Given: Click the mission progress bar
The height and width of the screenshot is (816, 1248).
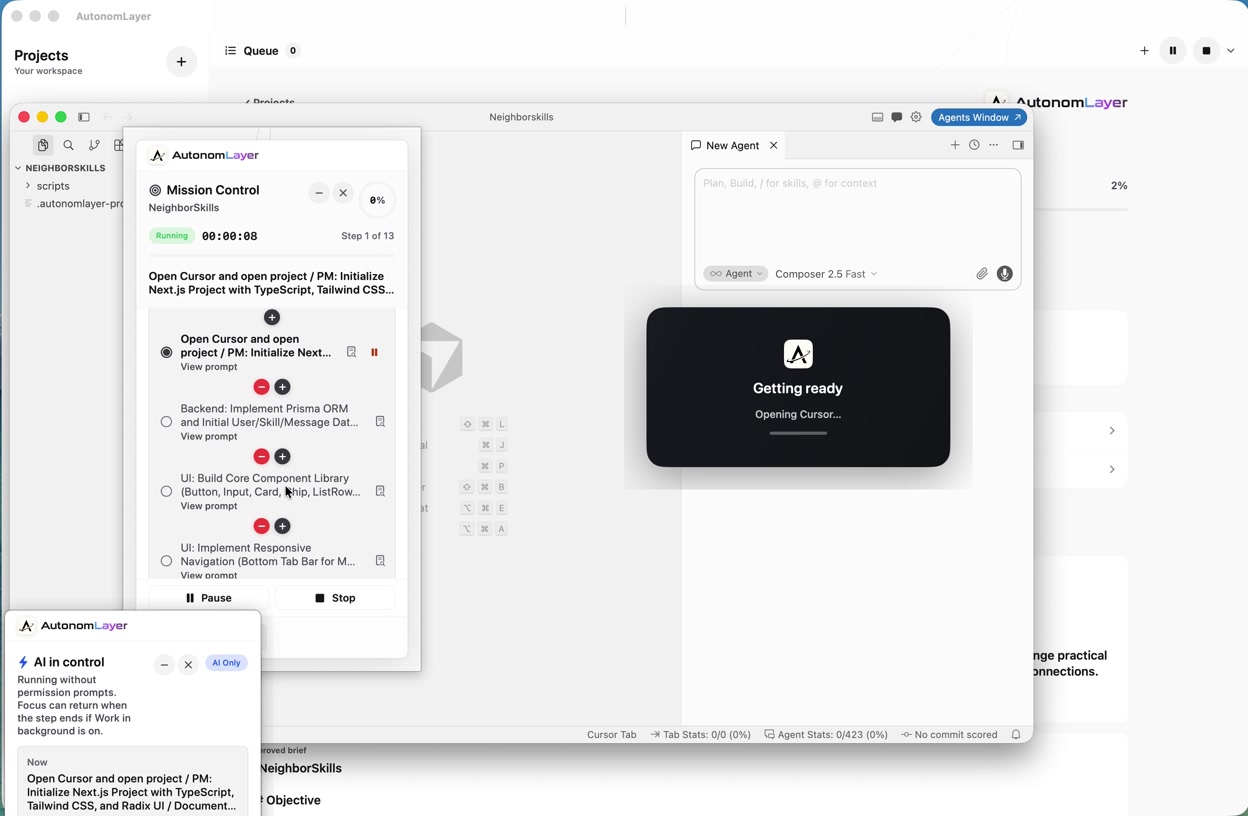Looking at the screenshot, I should coord(272,256).
